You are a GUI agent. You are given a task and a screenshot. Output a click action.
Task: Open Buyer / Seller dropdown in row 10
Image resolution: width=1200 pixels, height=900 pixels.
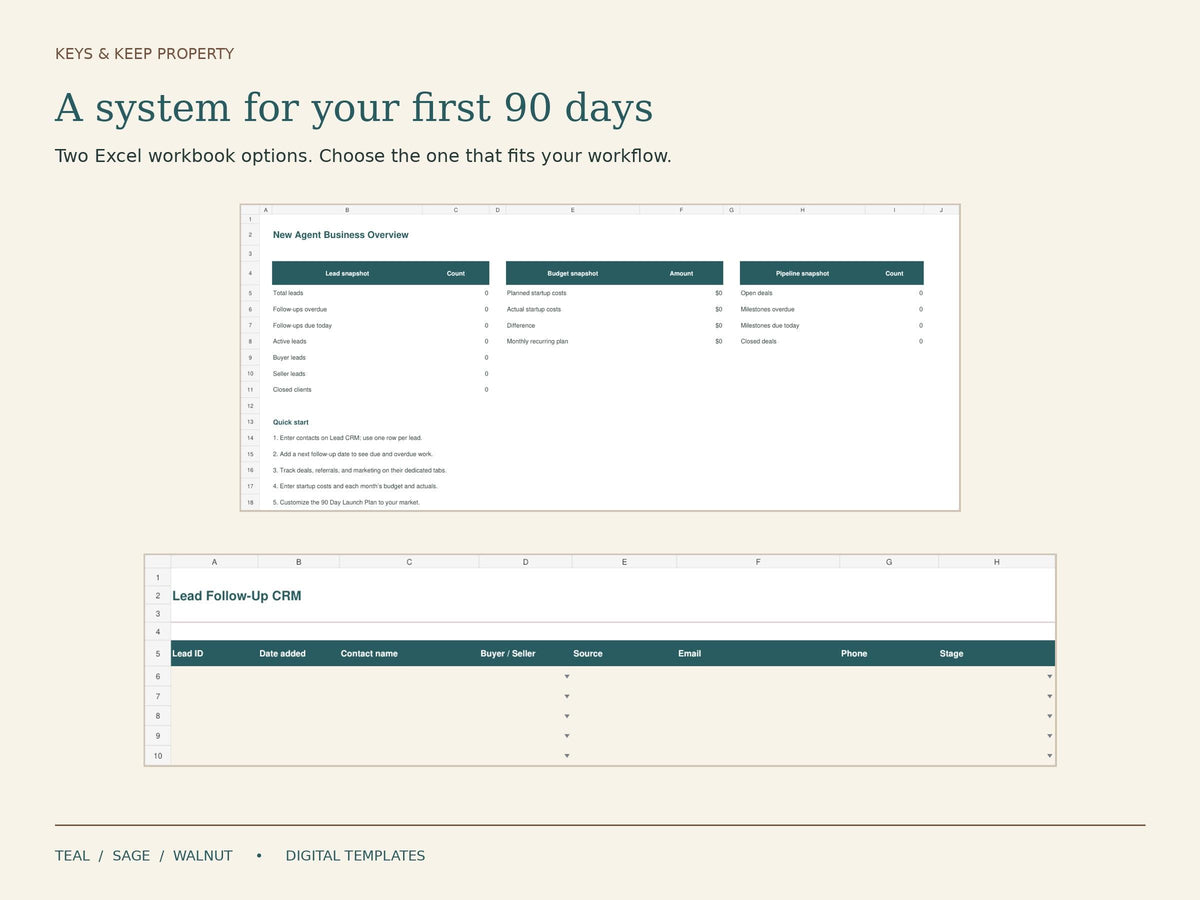tap(567, 756)
